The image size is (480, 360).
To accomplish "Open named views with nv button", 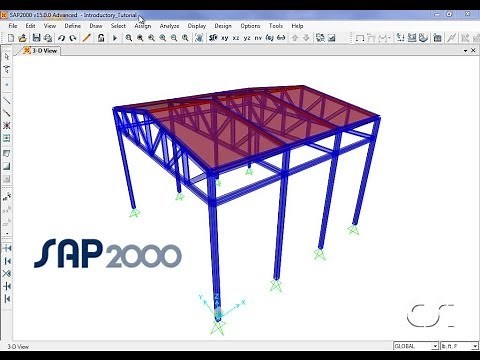I will coord(258,38).
